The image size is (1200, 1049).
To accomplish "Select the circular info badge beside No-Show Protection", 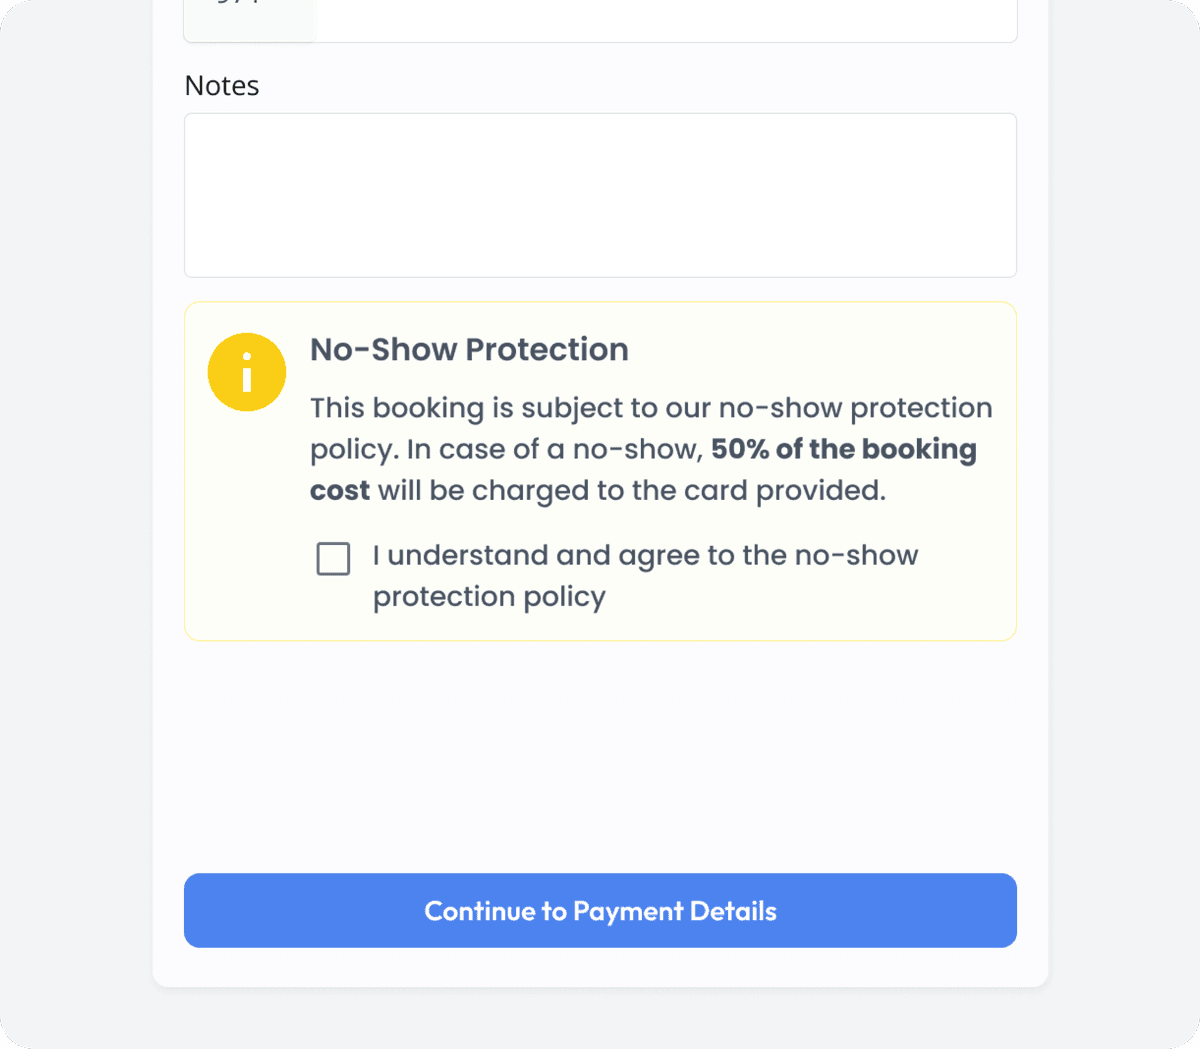I will (247, 372).
